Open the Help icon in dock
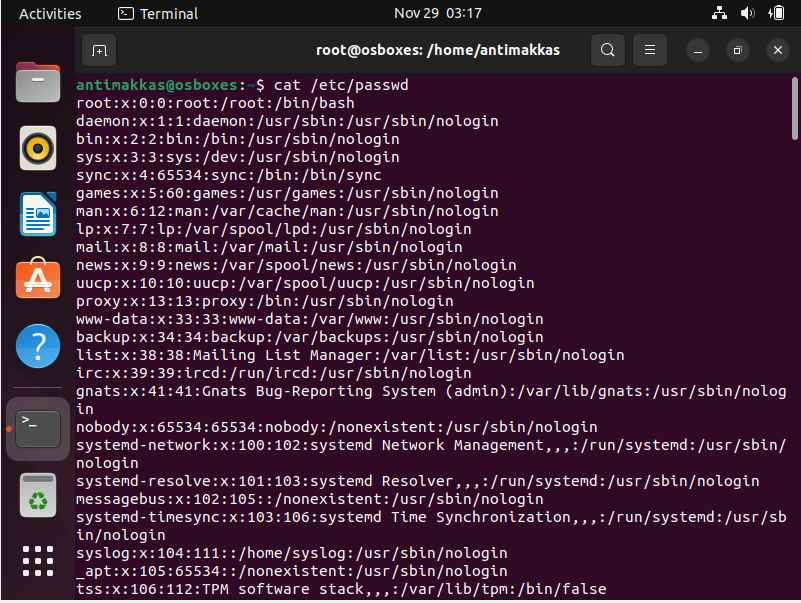 (38, 346)
